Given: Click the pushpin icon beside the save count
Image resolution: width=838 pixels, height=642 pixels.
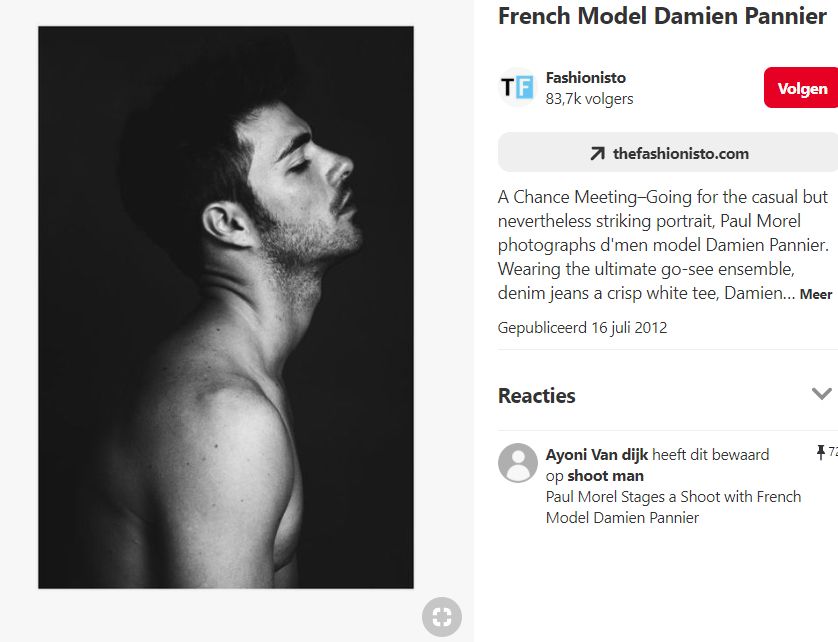Looking at the screenshot, I should click(x=821, y=454).
